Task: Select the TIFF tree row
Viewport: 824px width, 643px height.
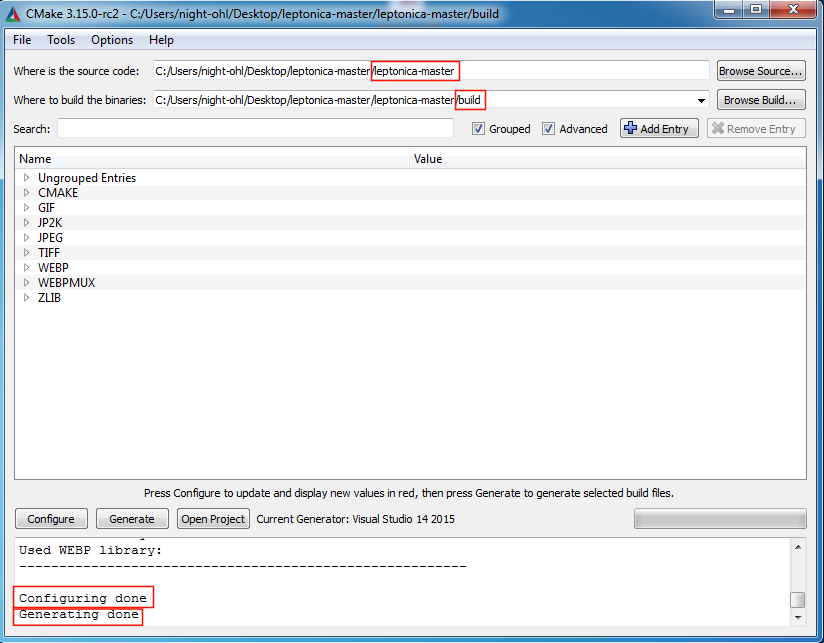Action: (x=410, y=253)
